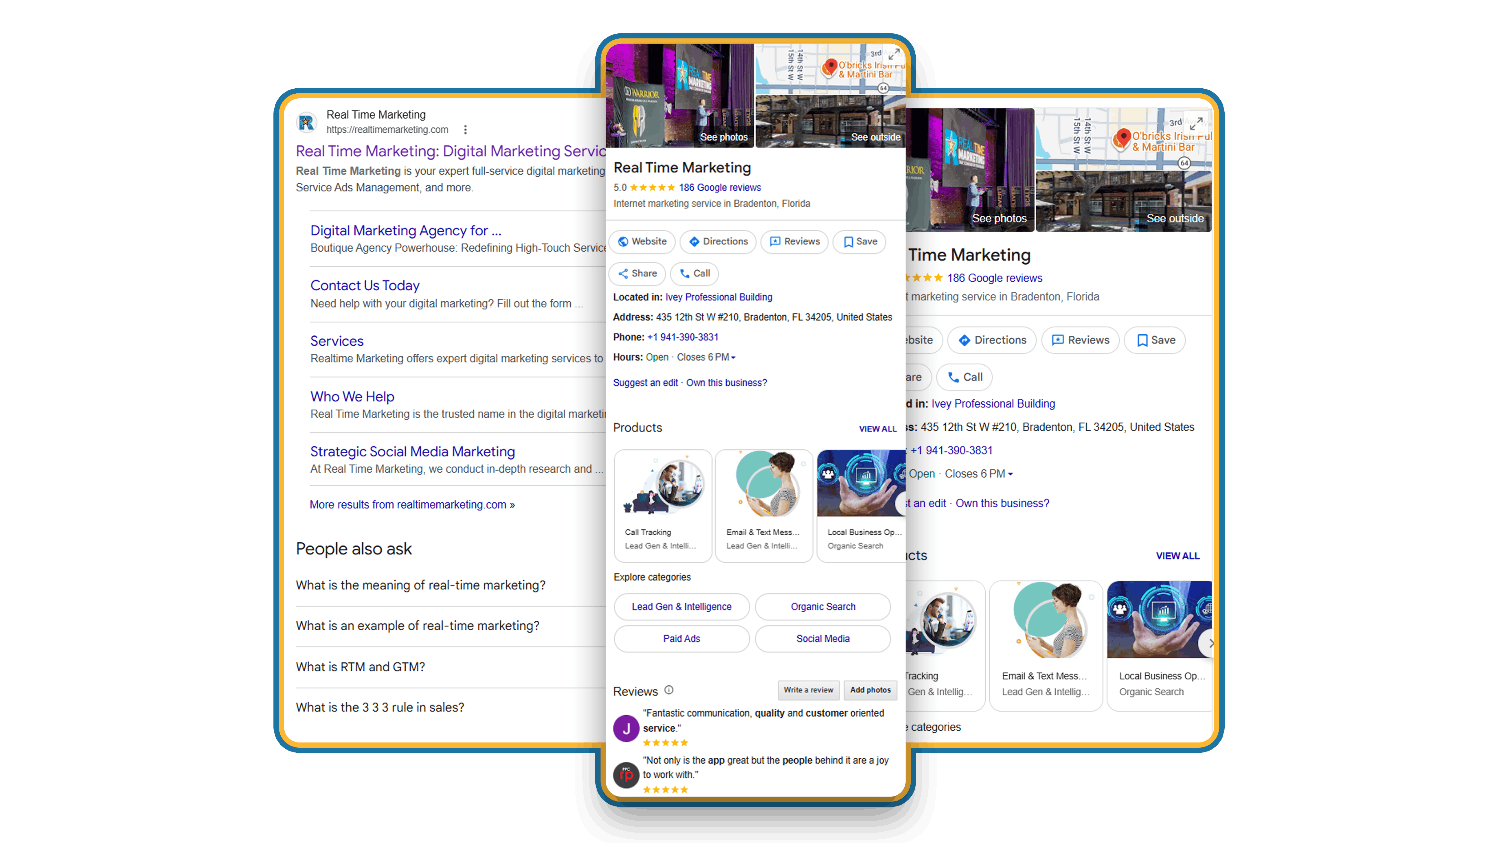Image resolution: width=1500 pixels, height=843 pixels.
Task: Click the Directions button in right panel
Action: coord(992,340)
